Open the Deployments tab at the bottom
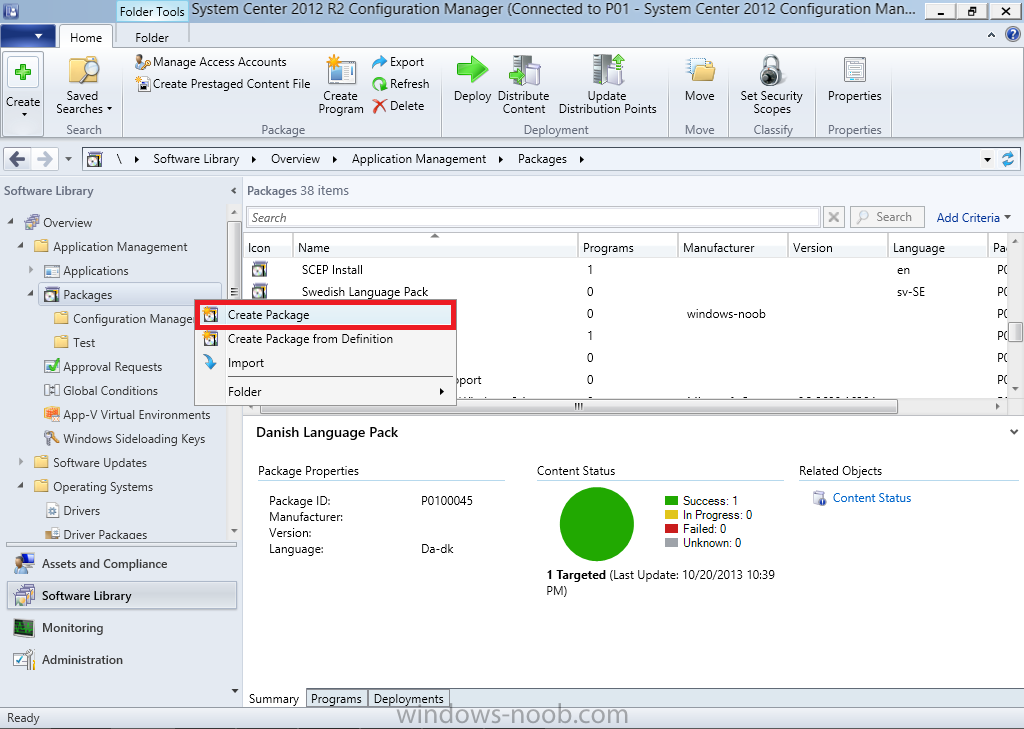 [x=409, y=698]
